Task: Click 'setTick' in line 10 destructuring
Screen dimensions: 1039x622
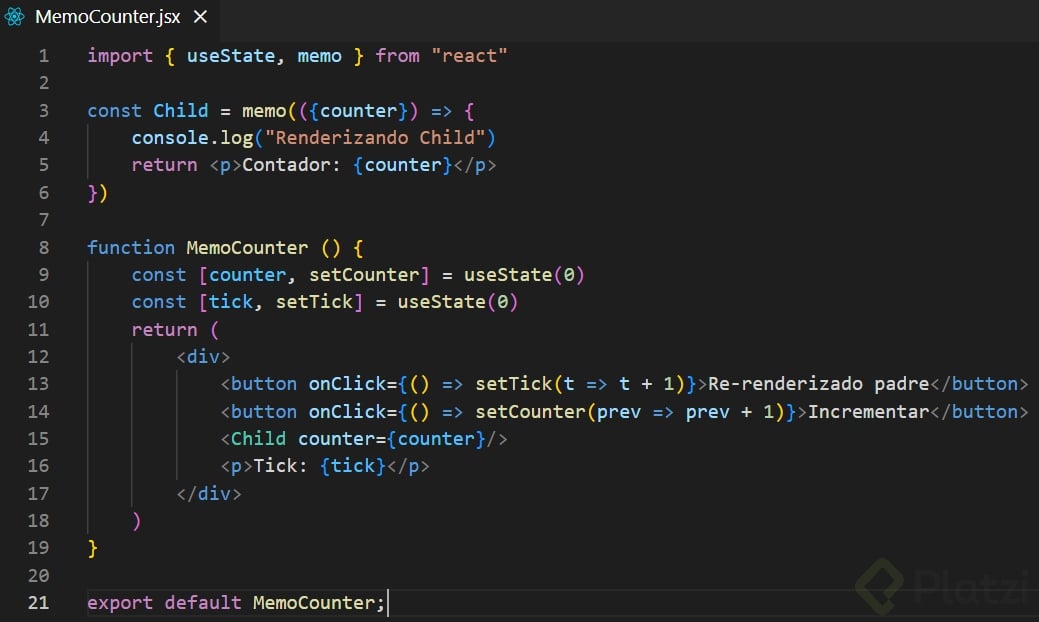Action: pos(315,302)
